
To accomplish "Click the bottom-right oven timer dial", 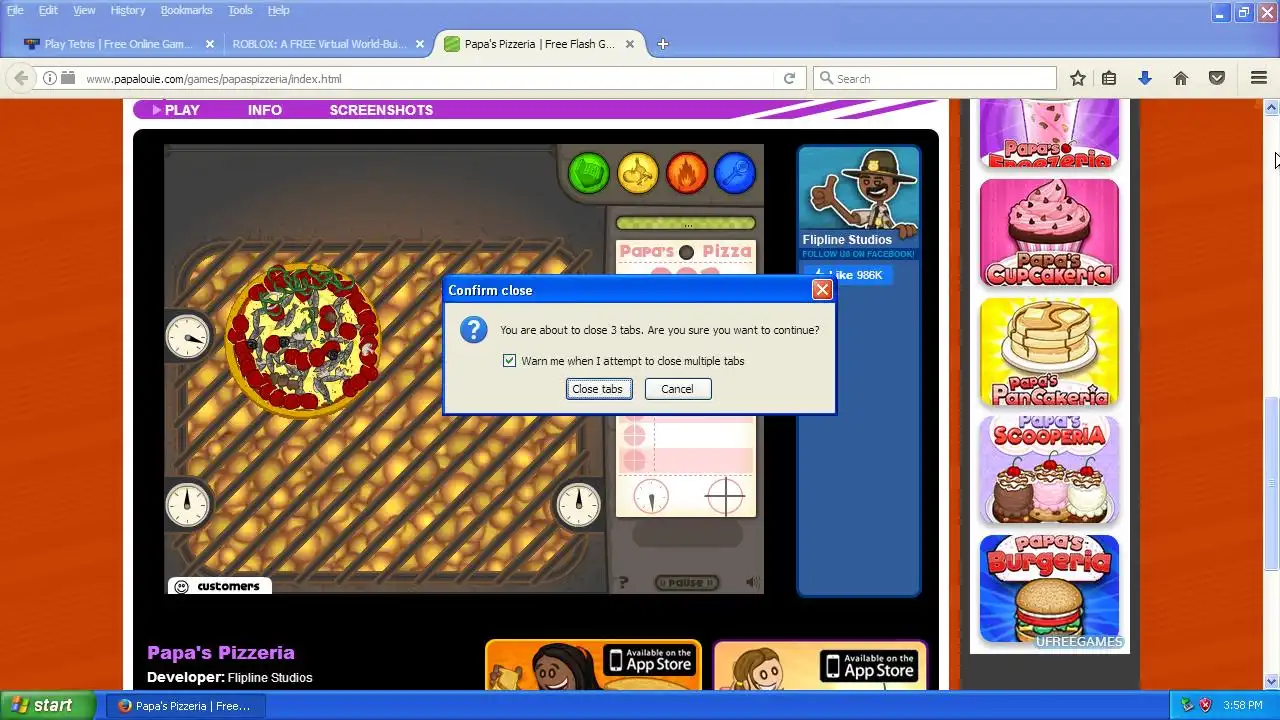I will click(578, 505).
